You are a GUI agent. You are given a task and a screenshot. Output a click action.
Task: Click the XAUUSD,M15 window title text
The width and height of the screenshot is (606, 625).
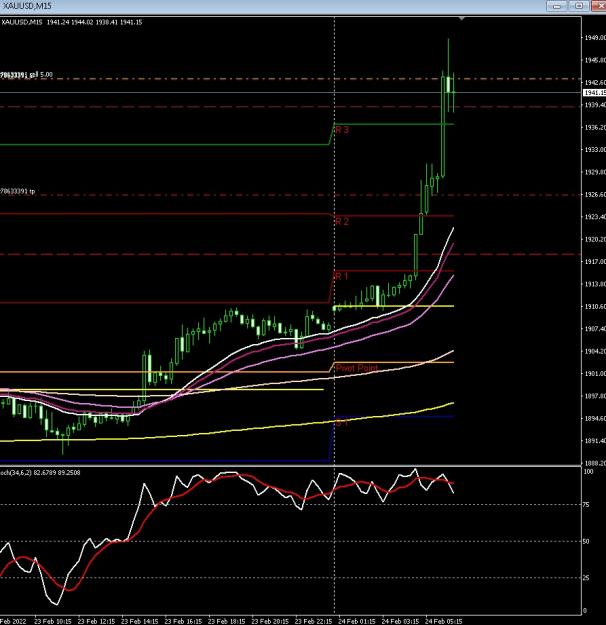tap(26, 6)
